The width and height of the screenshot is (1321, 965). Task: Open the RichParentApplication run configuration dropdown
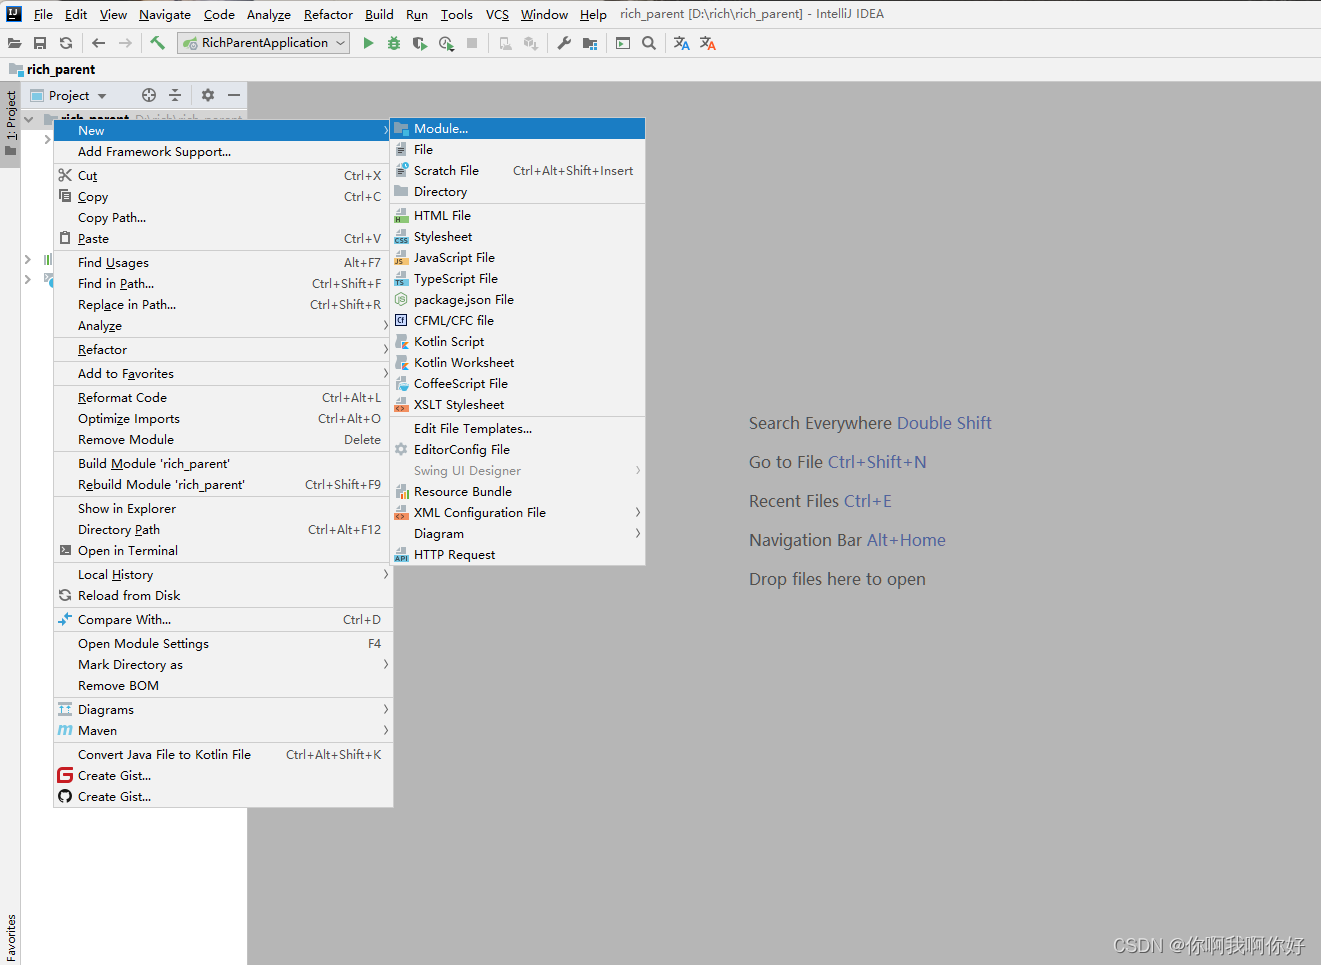pyautogui.click(x=262, y=43)
